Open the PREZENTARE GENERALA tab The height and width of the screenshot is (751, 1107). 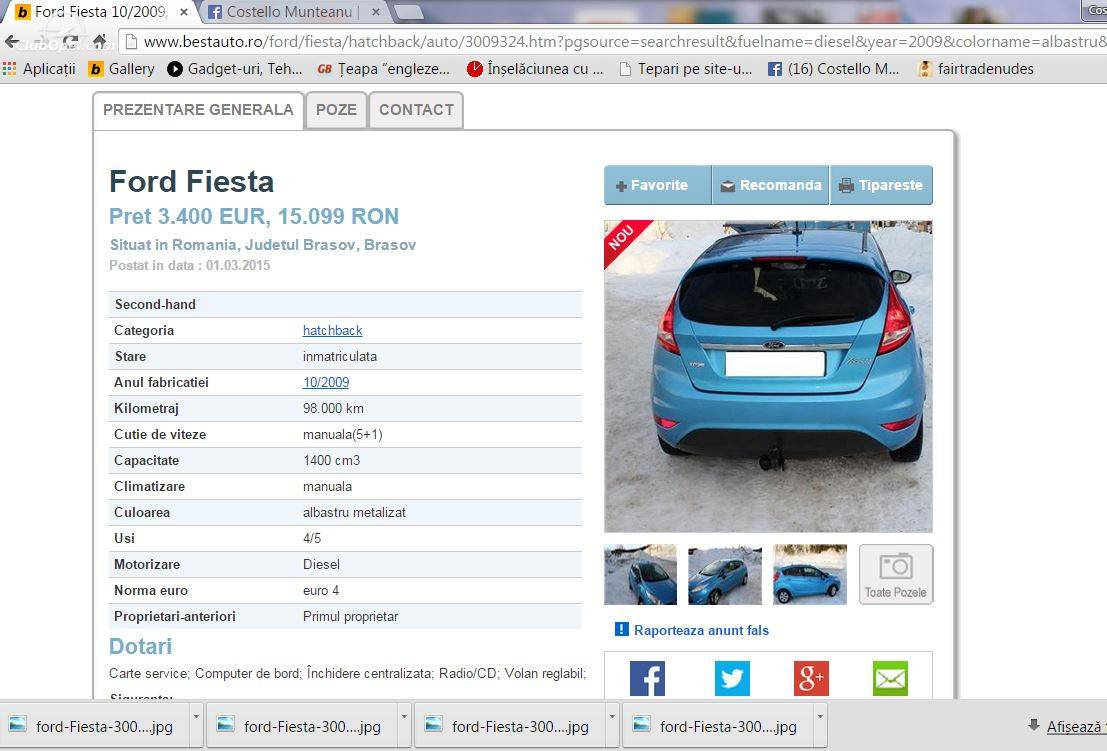[x=198, y=110]
